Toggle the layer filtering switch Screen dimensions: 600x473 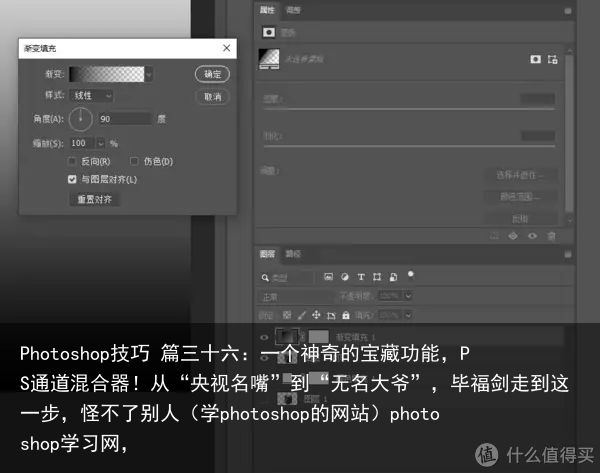coord(411,275)
